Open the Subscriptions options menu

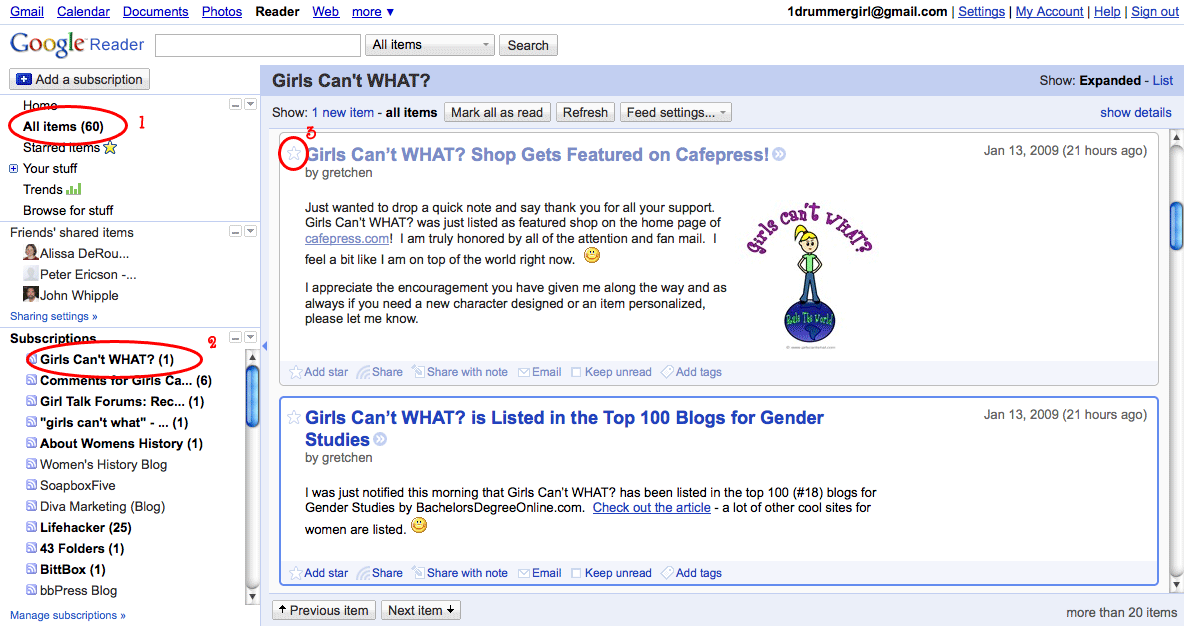tap(251, 337)
